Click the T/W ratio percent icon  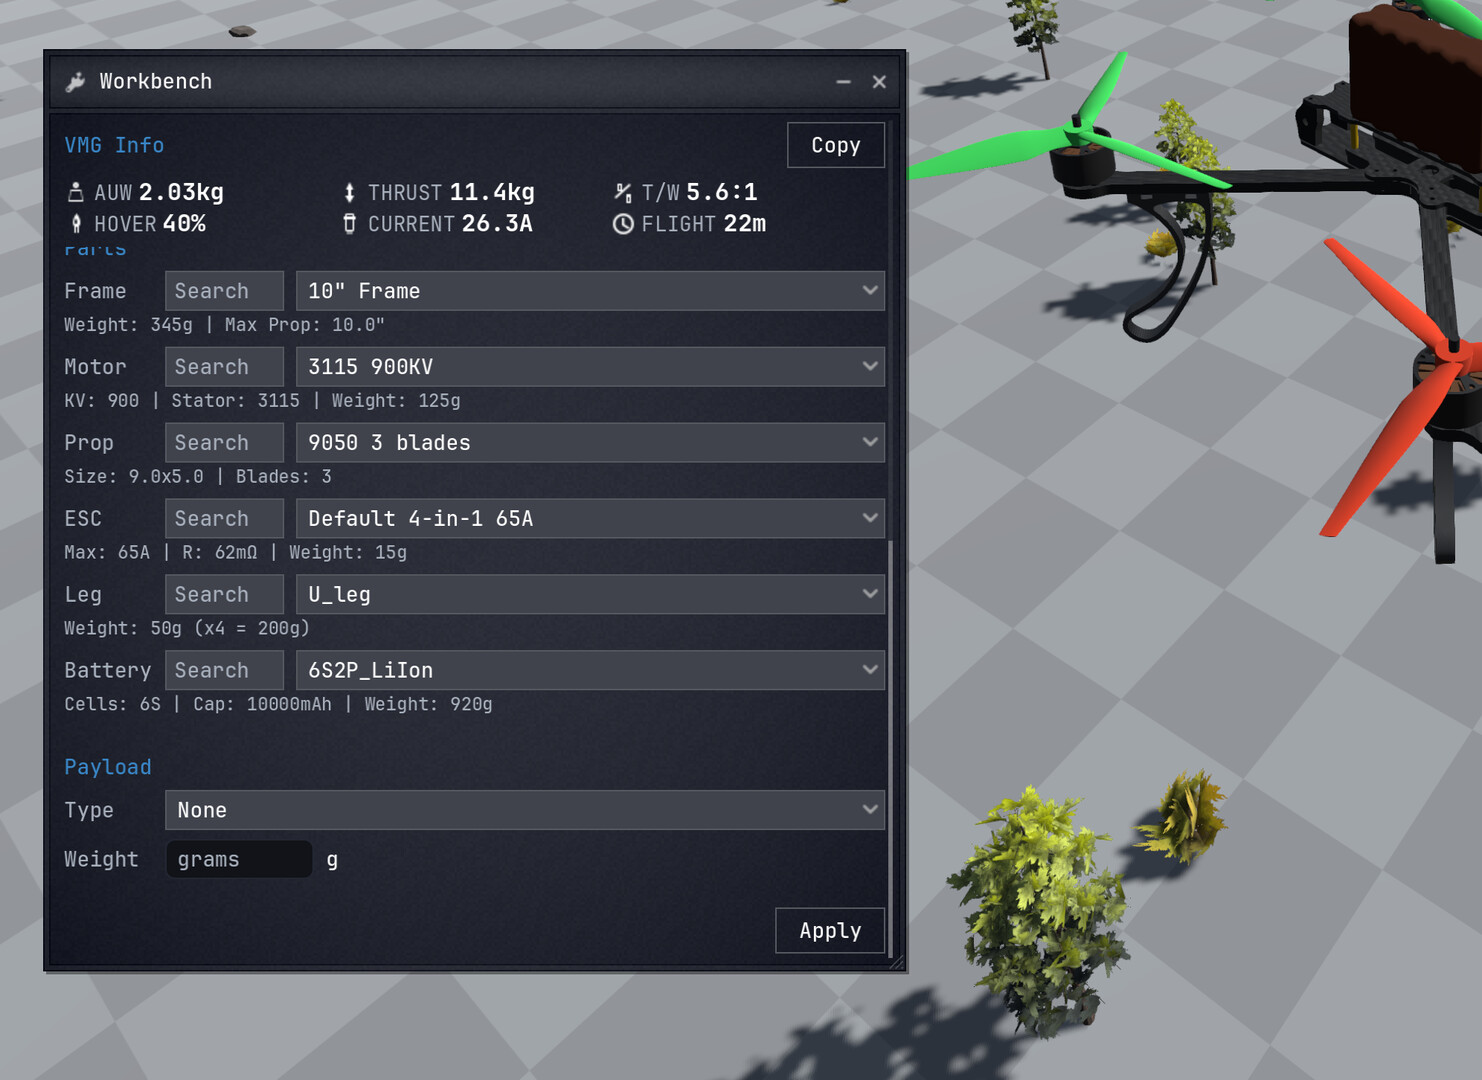(622, 191)
